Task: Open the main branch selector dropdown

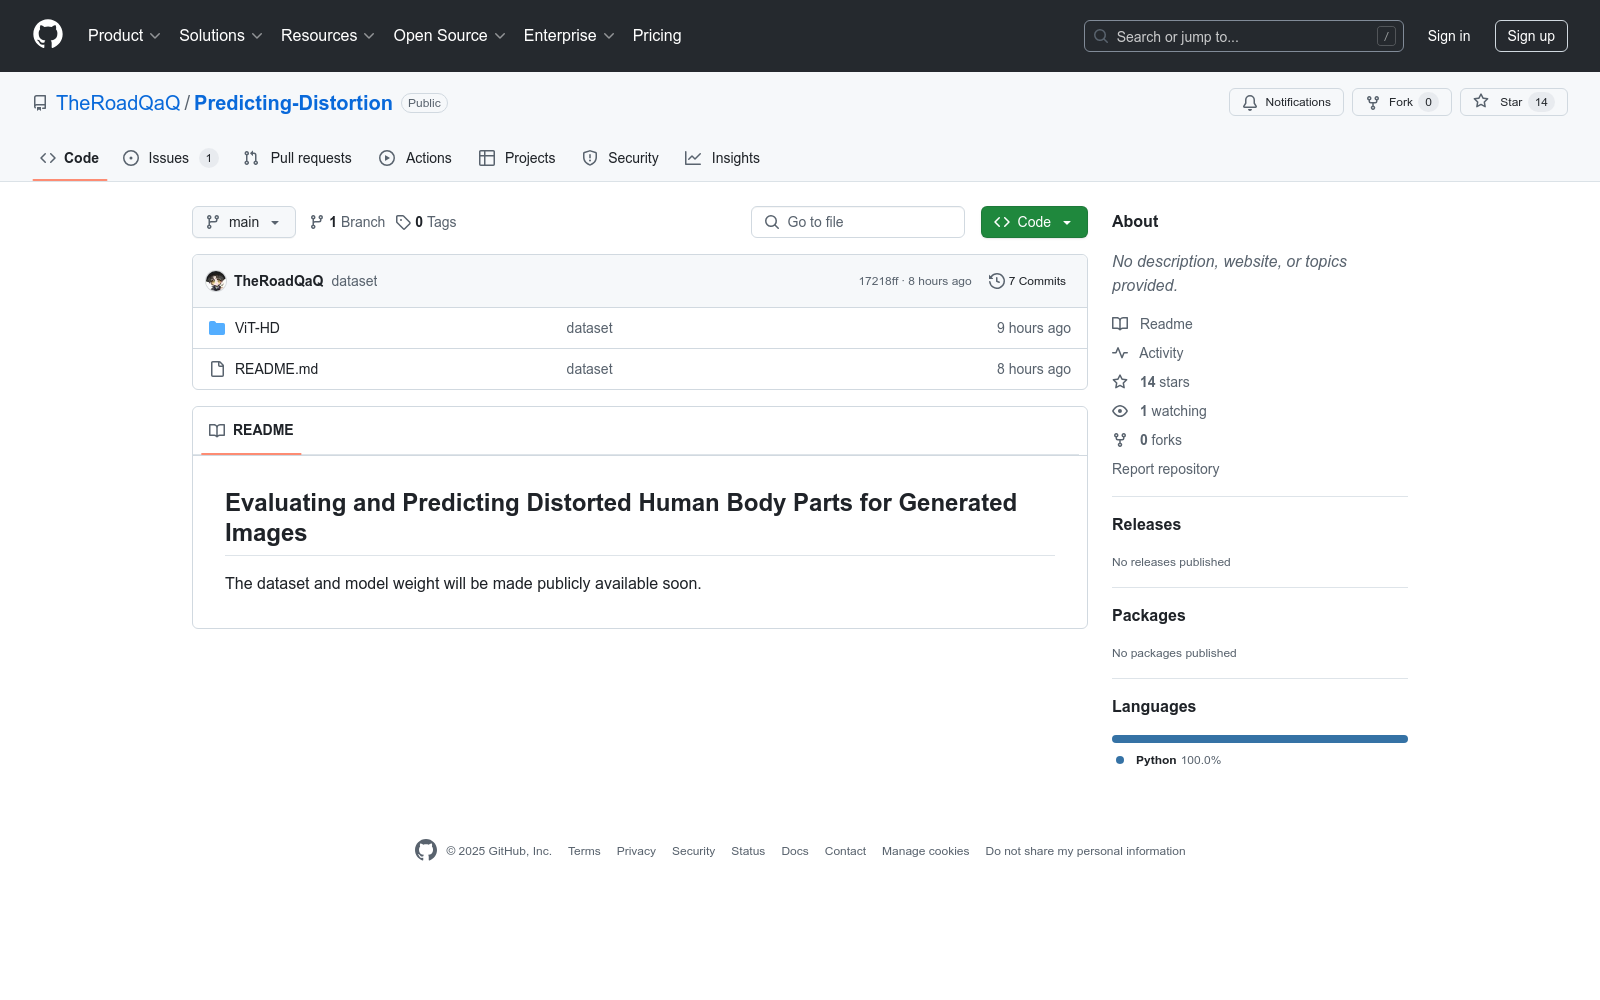Action: (244, 222)
